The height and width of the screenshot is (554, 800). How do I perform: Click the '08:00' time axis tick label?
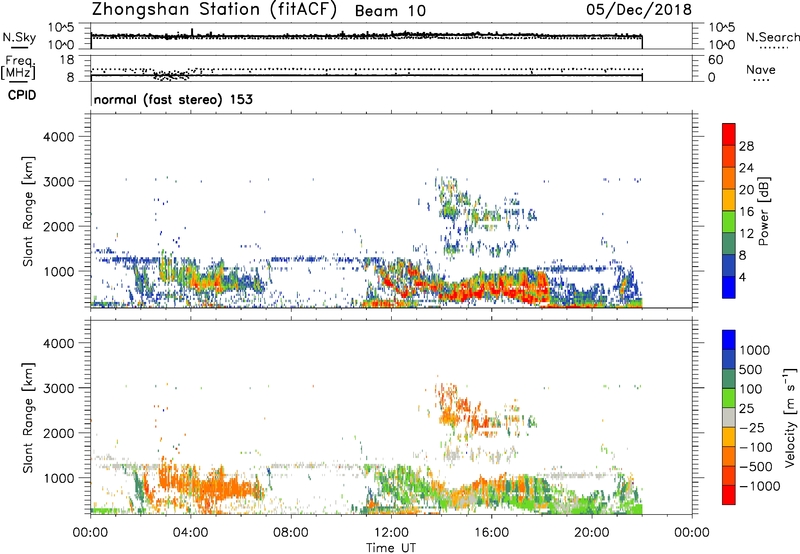tap(291, 533)
